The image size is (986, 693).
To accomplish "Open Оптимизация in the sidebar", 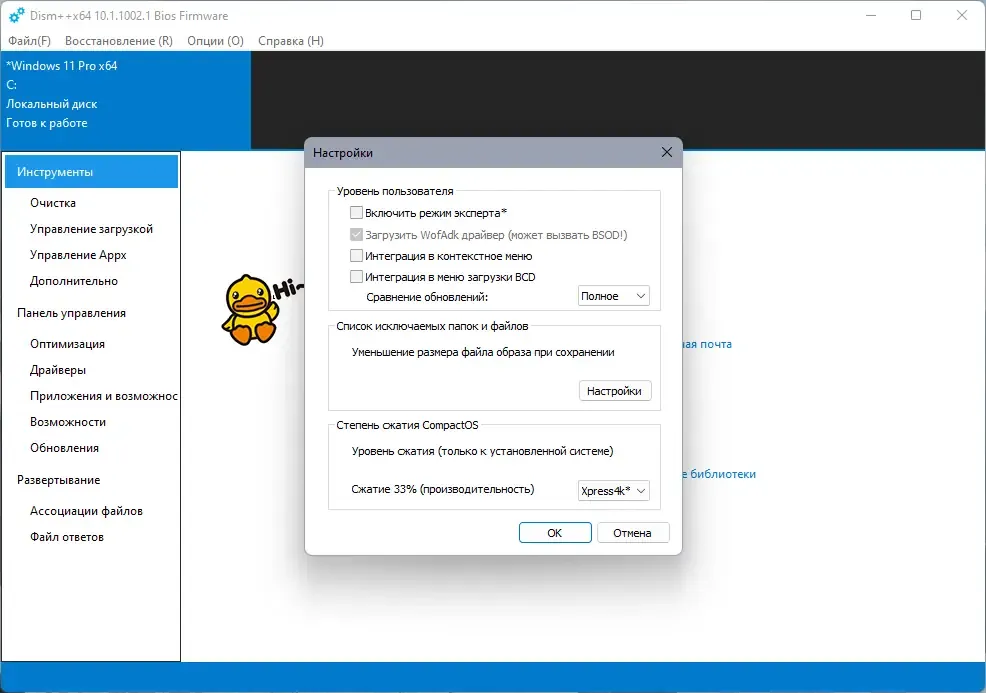I will click(67, 344).
